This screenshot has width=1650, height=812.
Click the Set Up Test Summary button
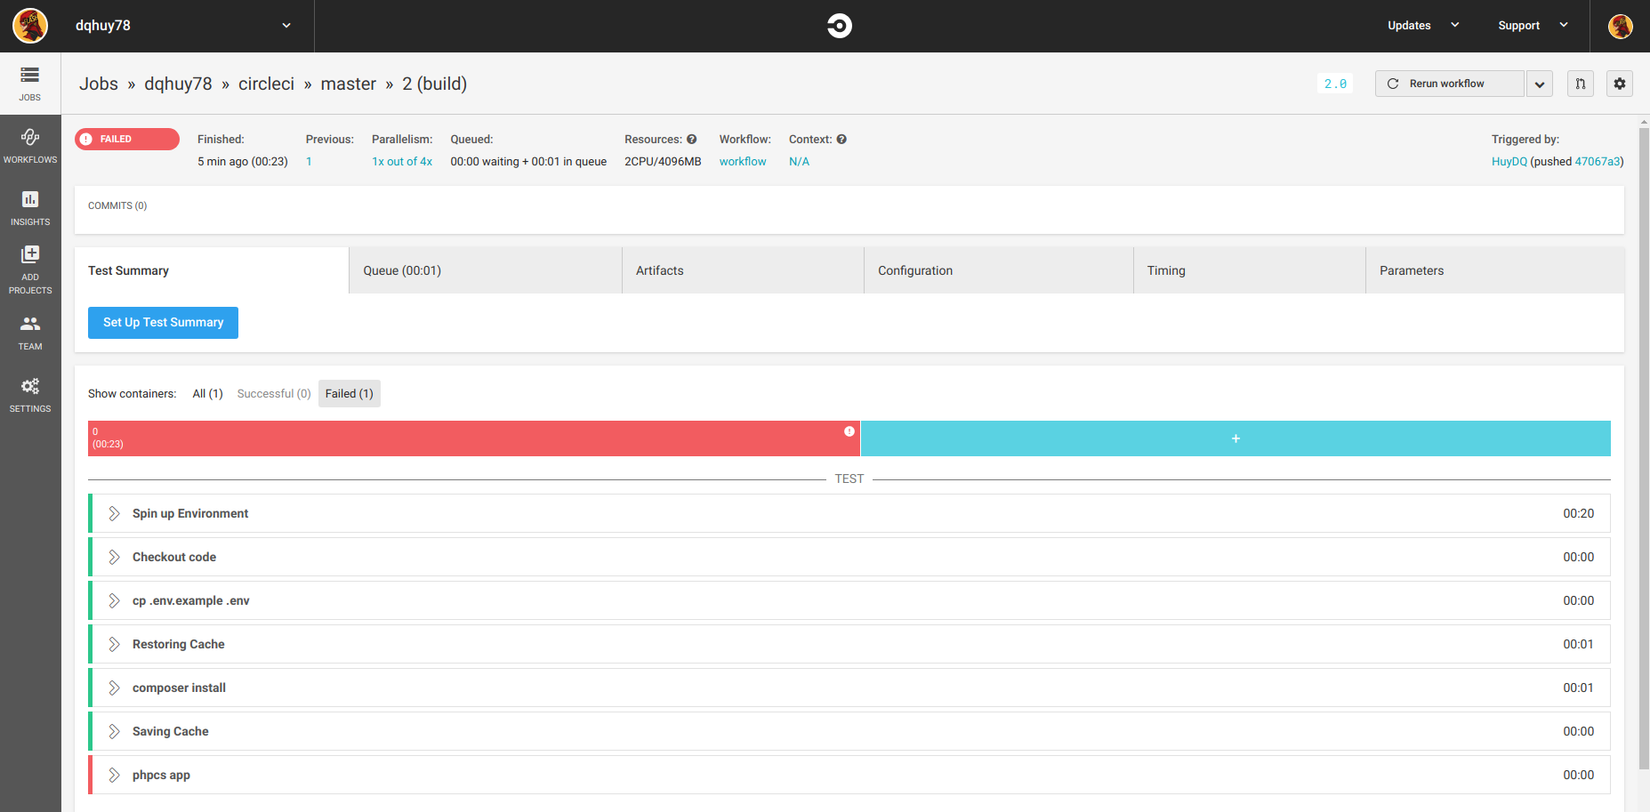point(163,323)
